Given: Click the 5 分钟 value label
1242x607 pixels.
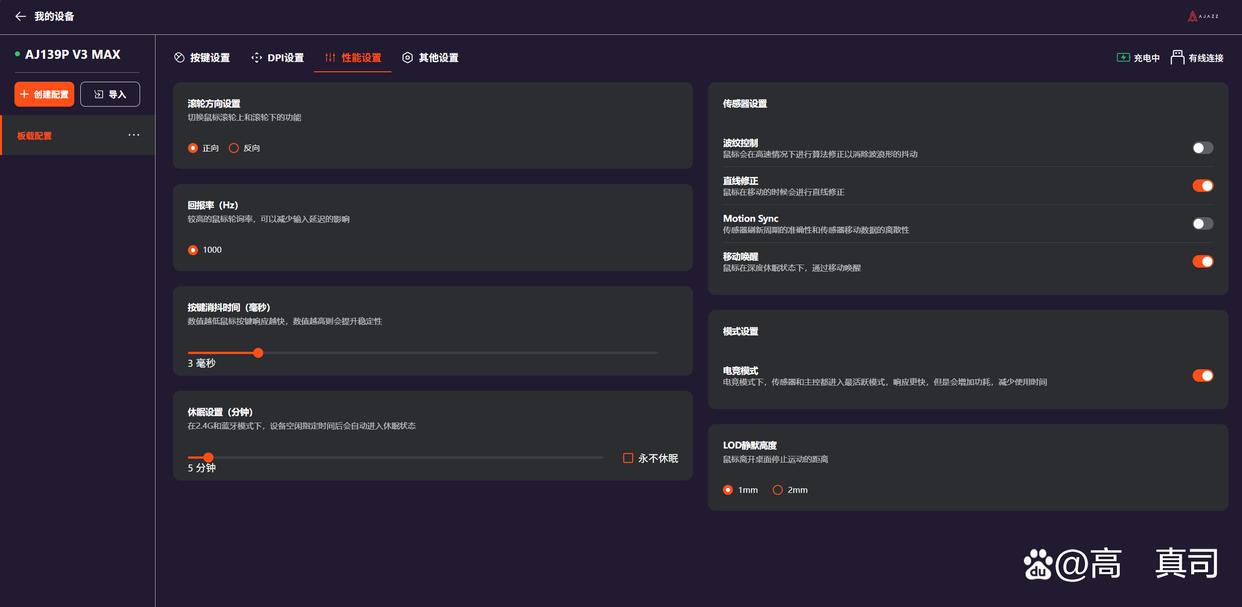Looking at the screenshot, I should (x=201, y=468).
